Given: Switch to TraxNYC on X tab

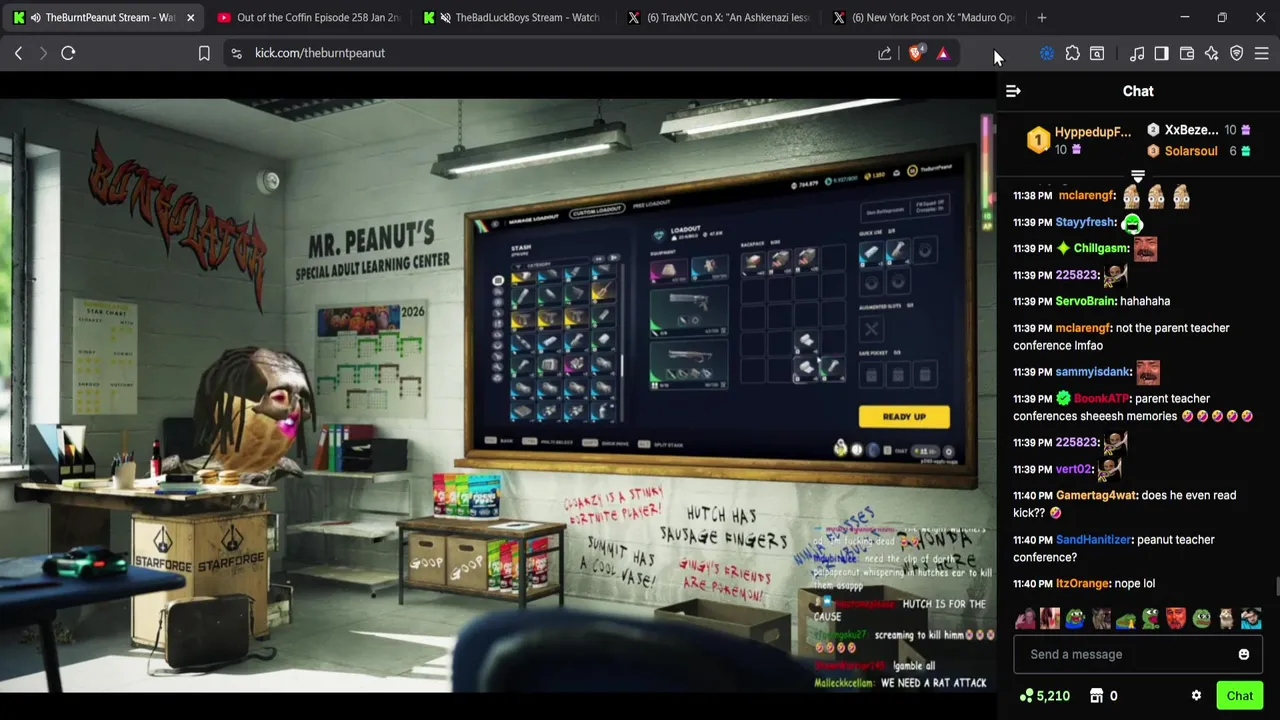Looking at the screenshot, I should [x=719, y=17].
